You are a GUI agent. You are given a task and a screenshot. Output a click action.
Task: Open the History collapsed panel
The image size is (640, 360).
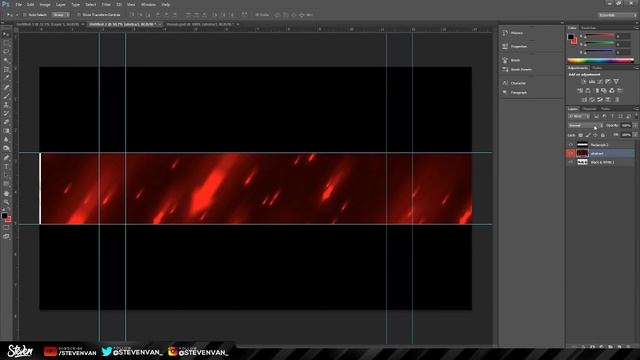[x=516, y=33]
